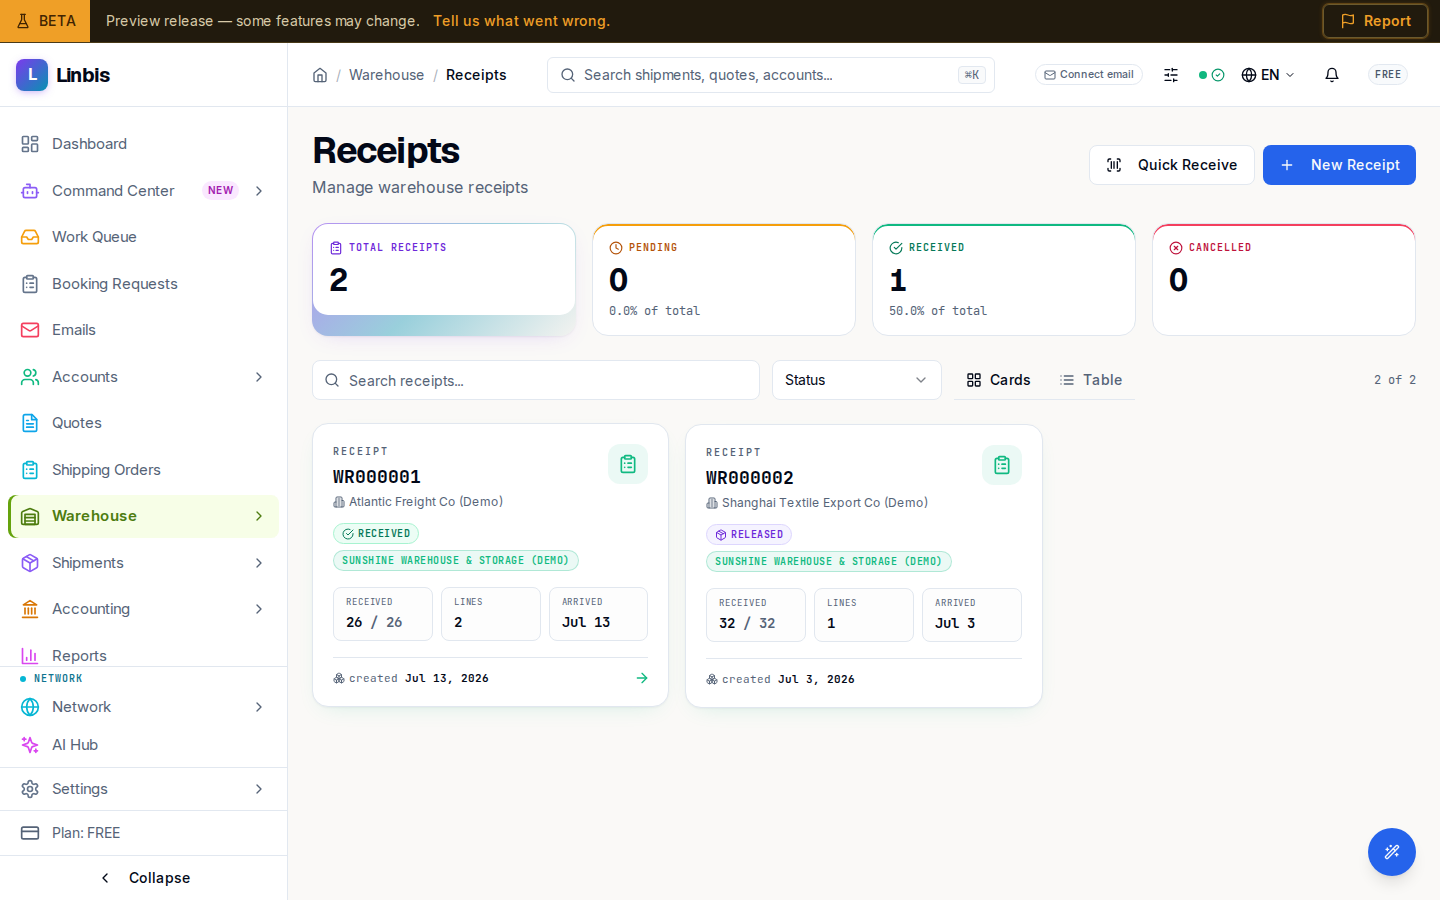The width and height of the screenshot is (1440, 900).
Task: Click the Tell us what went wrong link
Action: coord(521,21)
